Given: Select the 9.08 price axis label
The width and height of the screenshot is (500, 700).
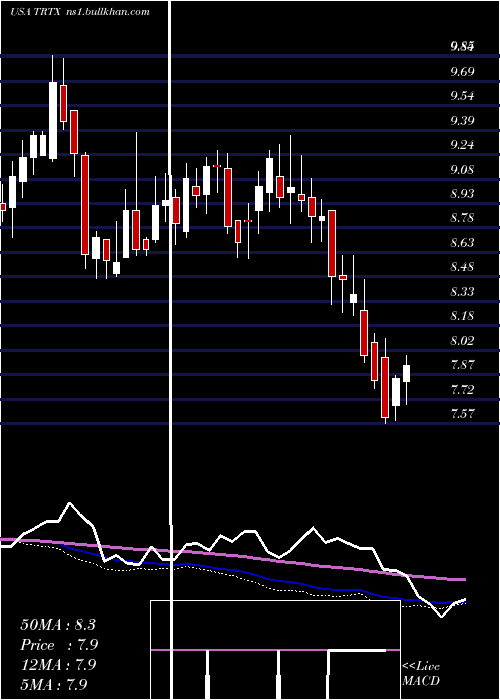Looking at the screenshot, I should [x=463, y=170].
